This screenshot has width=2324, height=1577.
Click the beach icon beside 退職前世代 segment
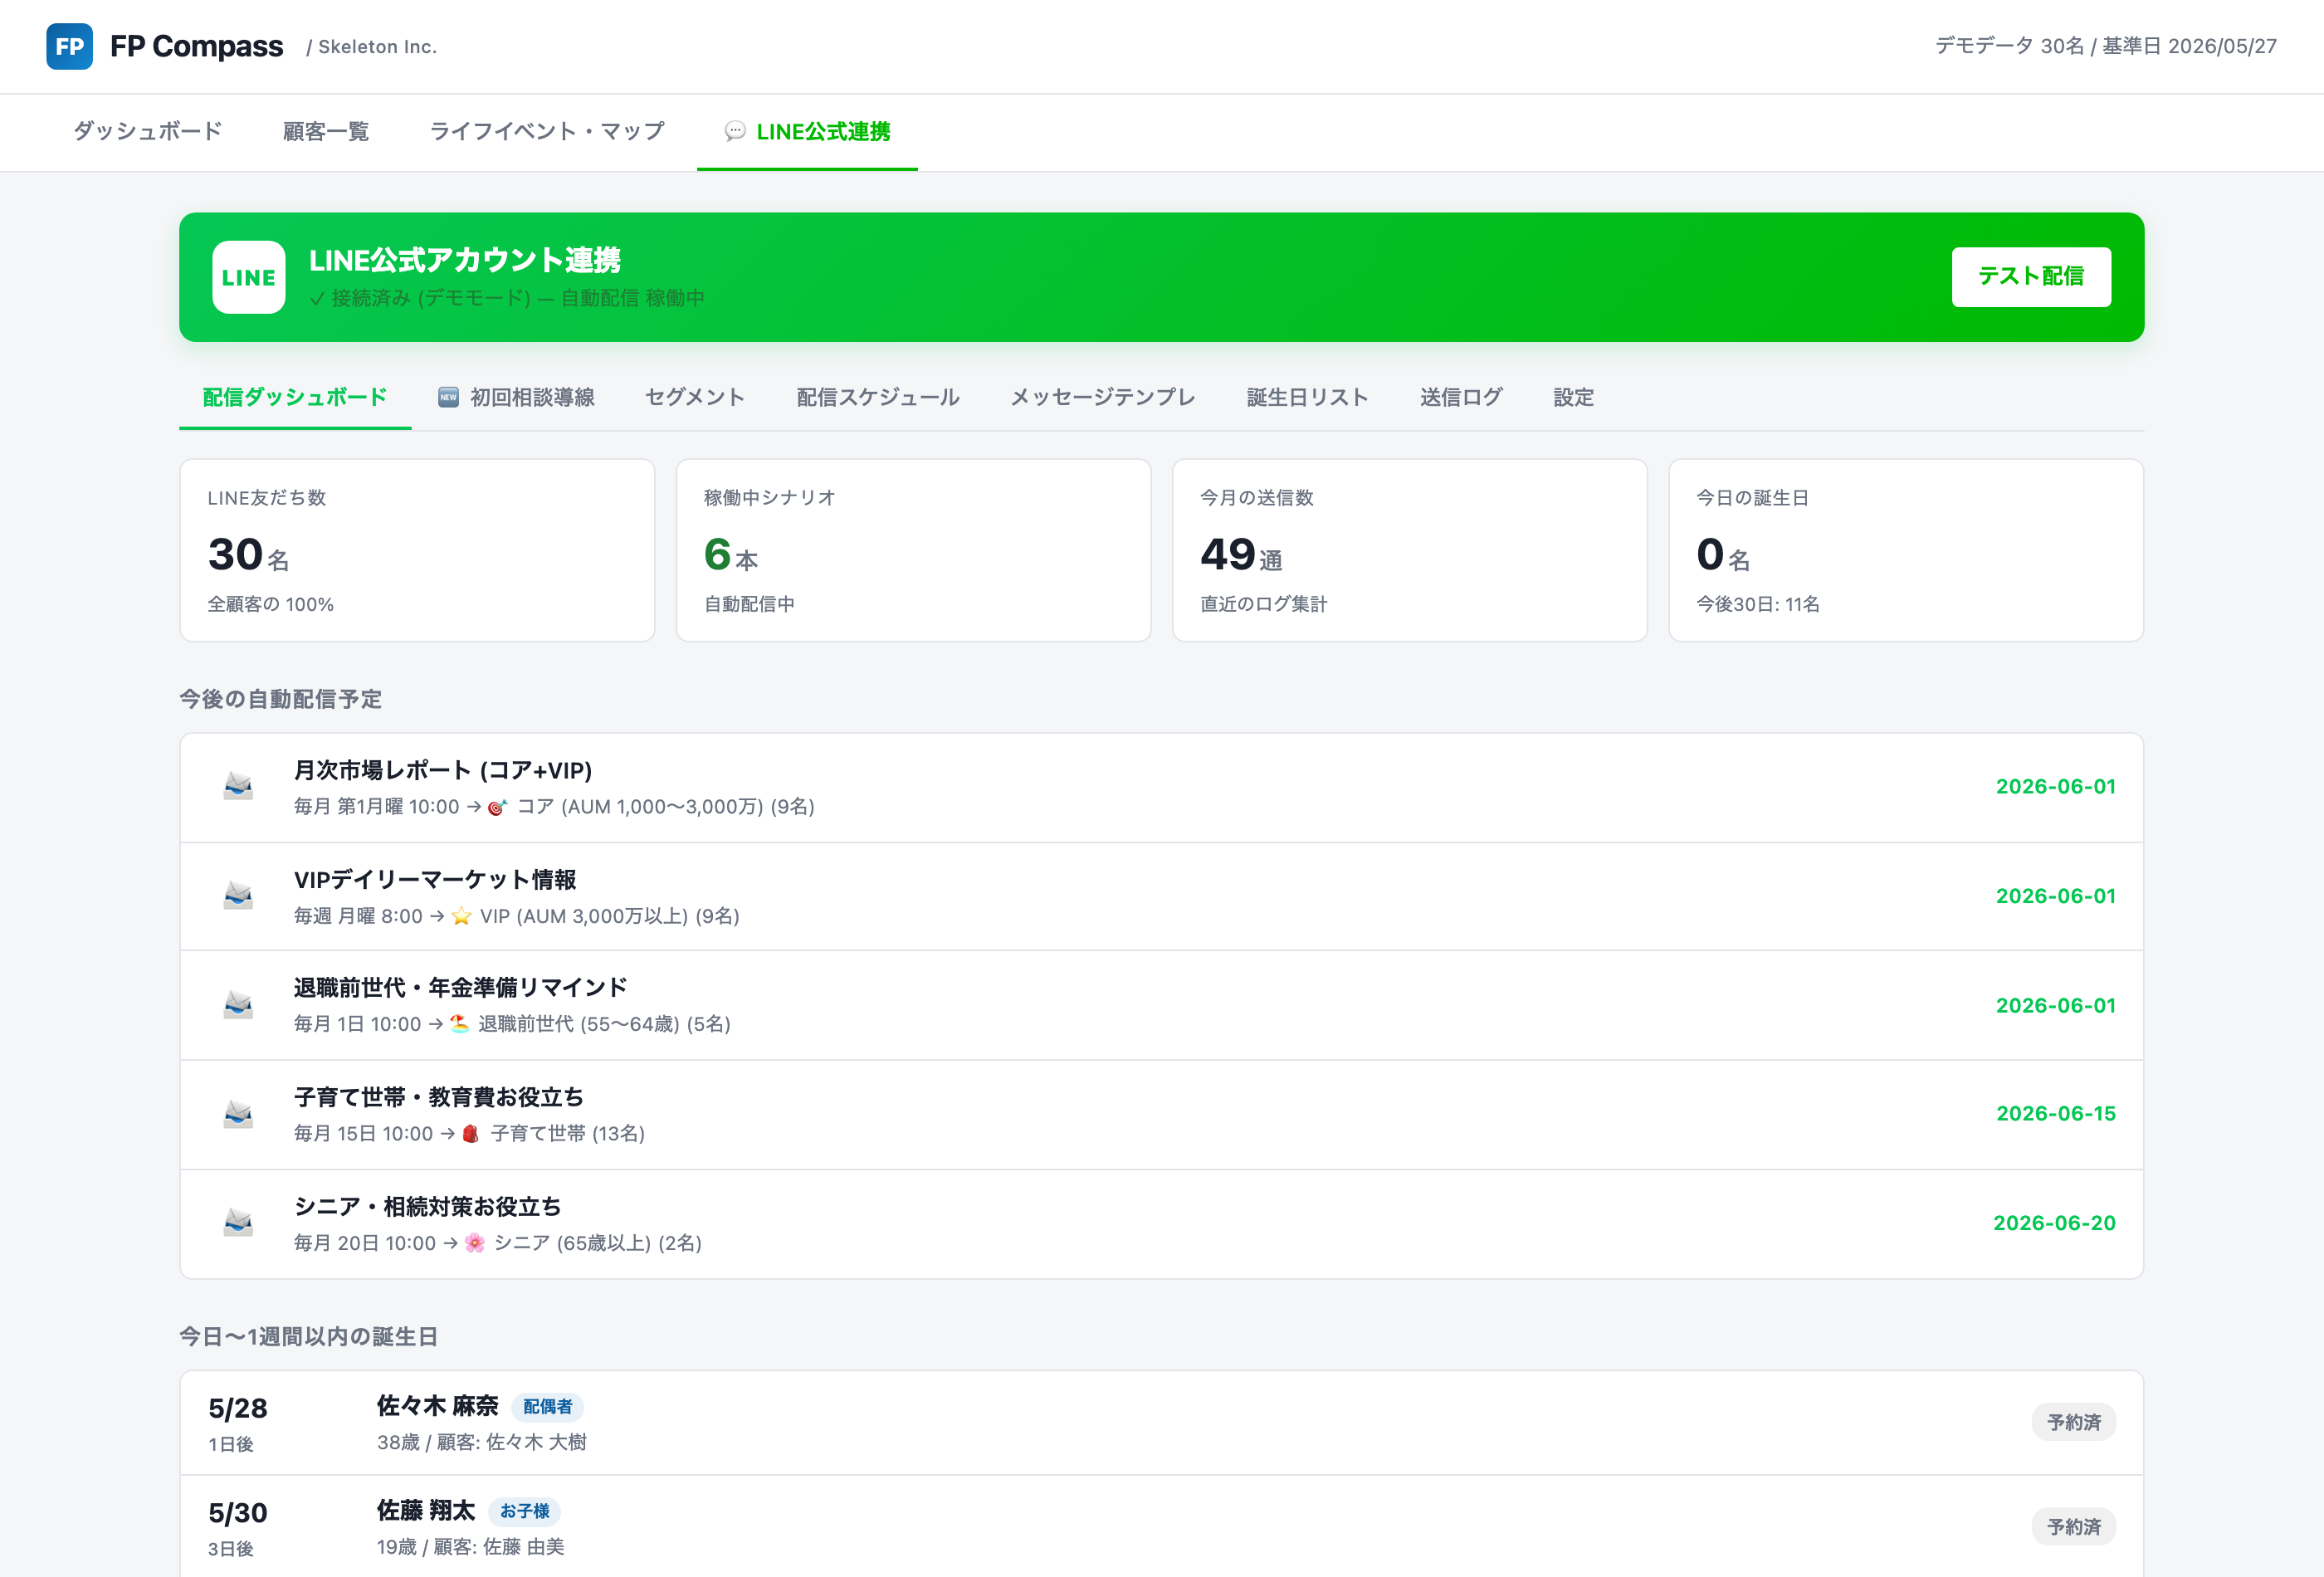(x=459, y=1024)
